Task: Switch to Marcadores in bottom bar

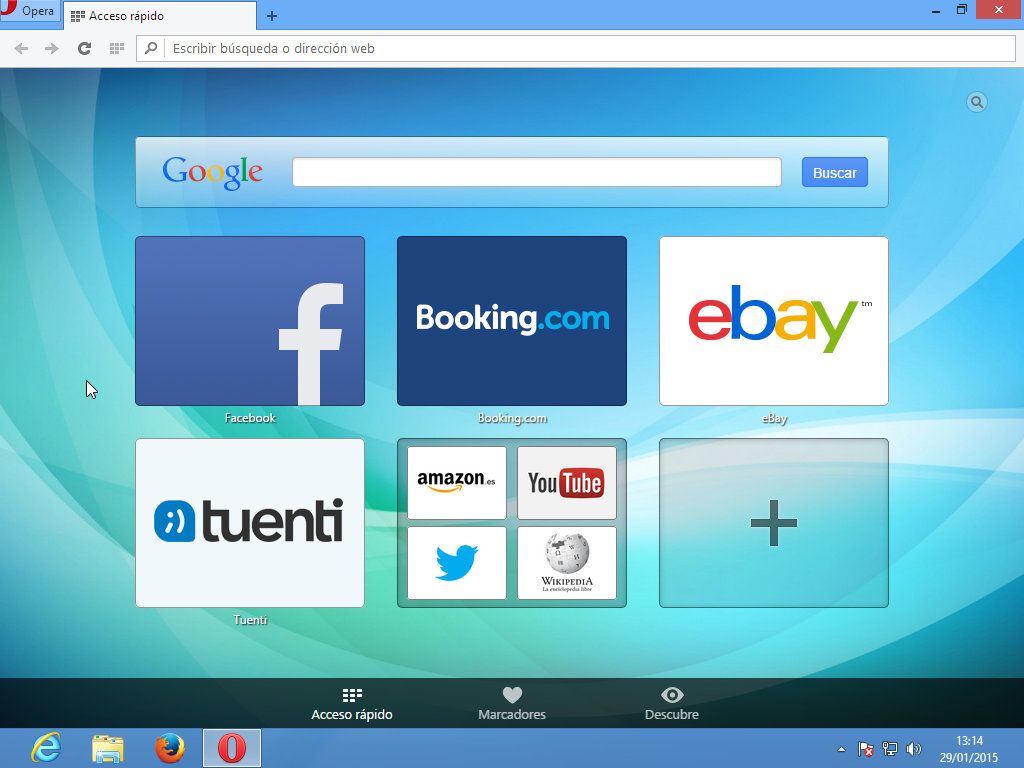Action: 512,704
